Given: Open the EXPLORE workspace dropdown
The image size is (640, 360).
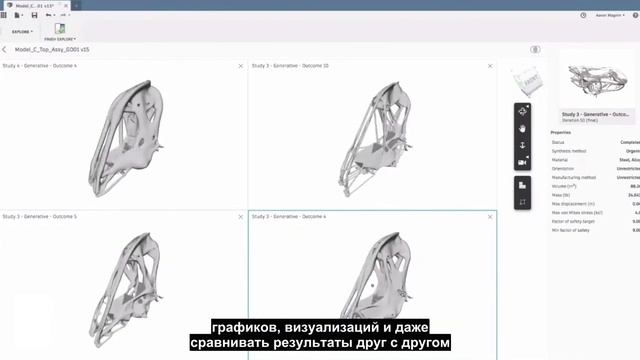Looking at the screenshot, I should point(22,31).
